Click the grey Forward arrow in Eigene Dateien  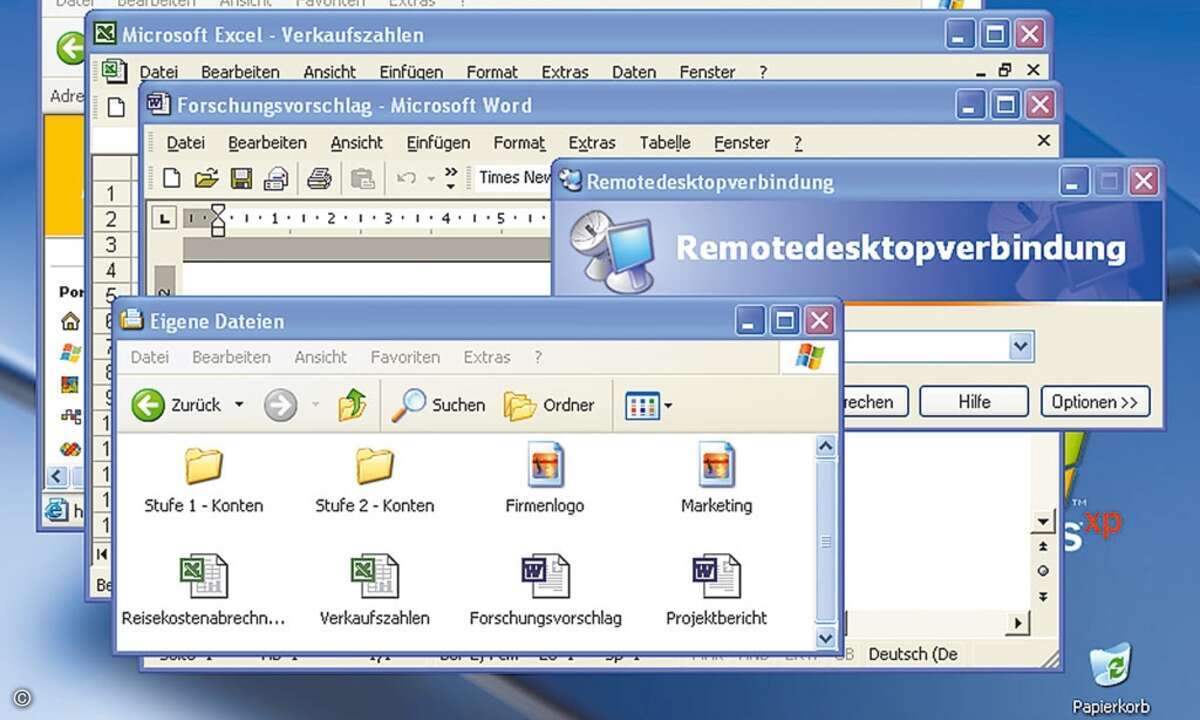coord(280,405)
